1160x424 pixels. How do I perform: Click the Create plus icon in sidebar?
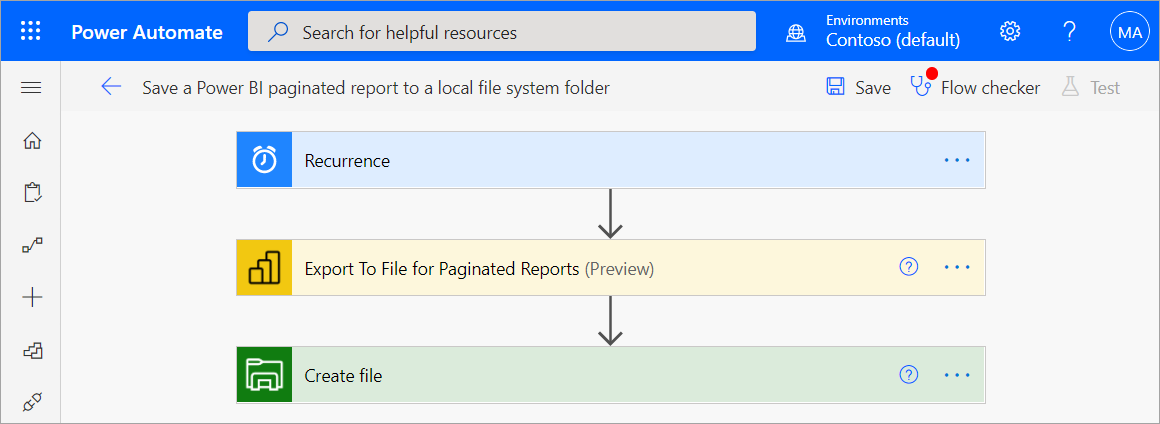32,298
